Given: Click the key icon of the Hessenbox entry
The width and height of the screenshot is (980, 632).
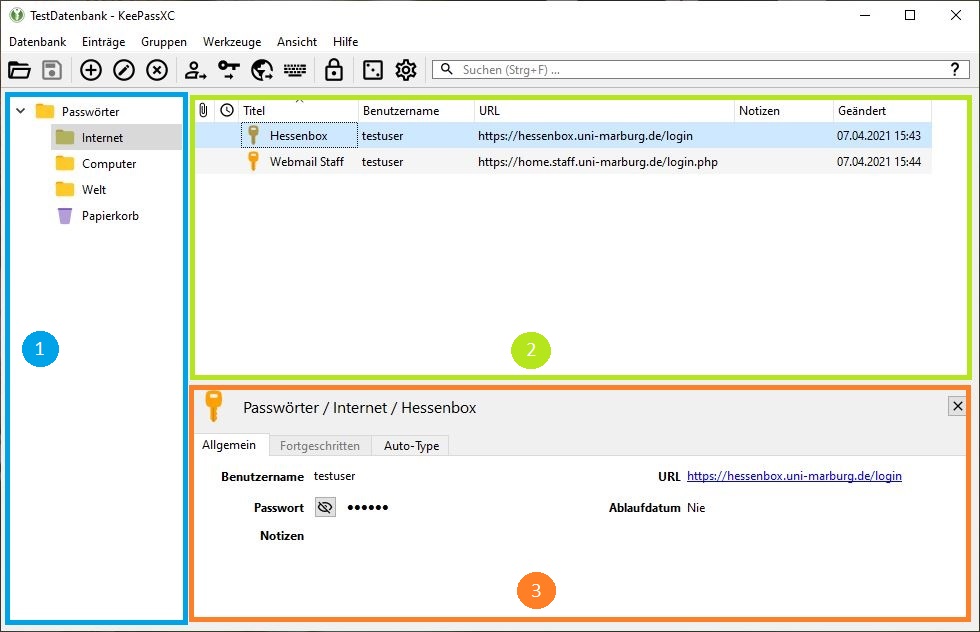Looking at the screenshot, I should pyautogui.click(x=253, y=136).
